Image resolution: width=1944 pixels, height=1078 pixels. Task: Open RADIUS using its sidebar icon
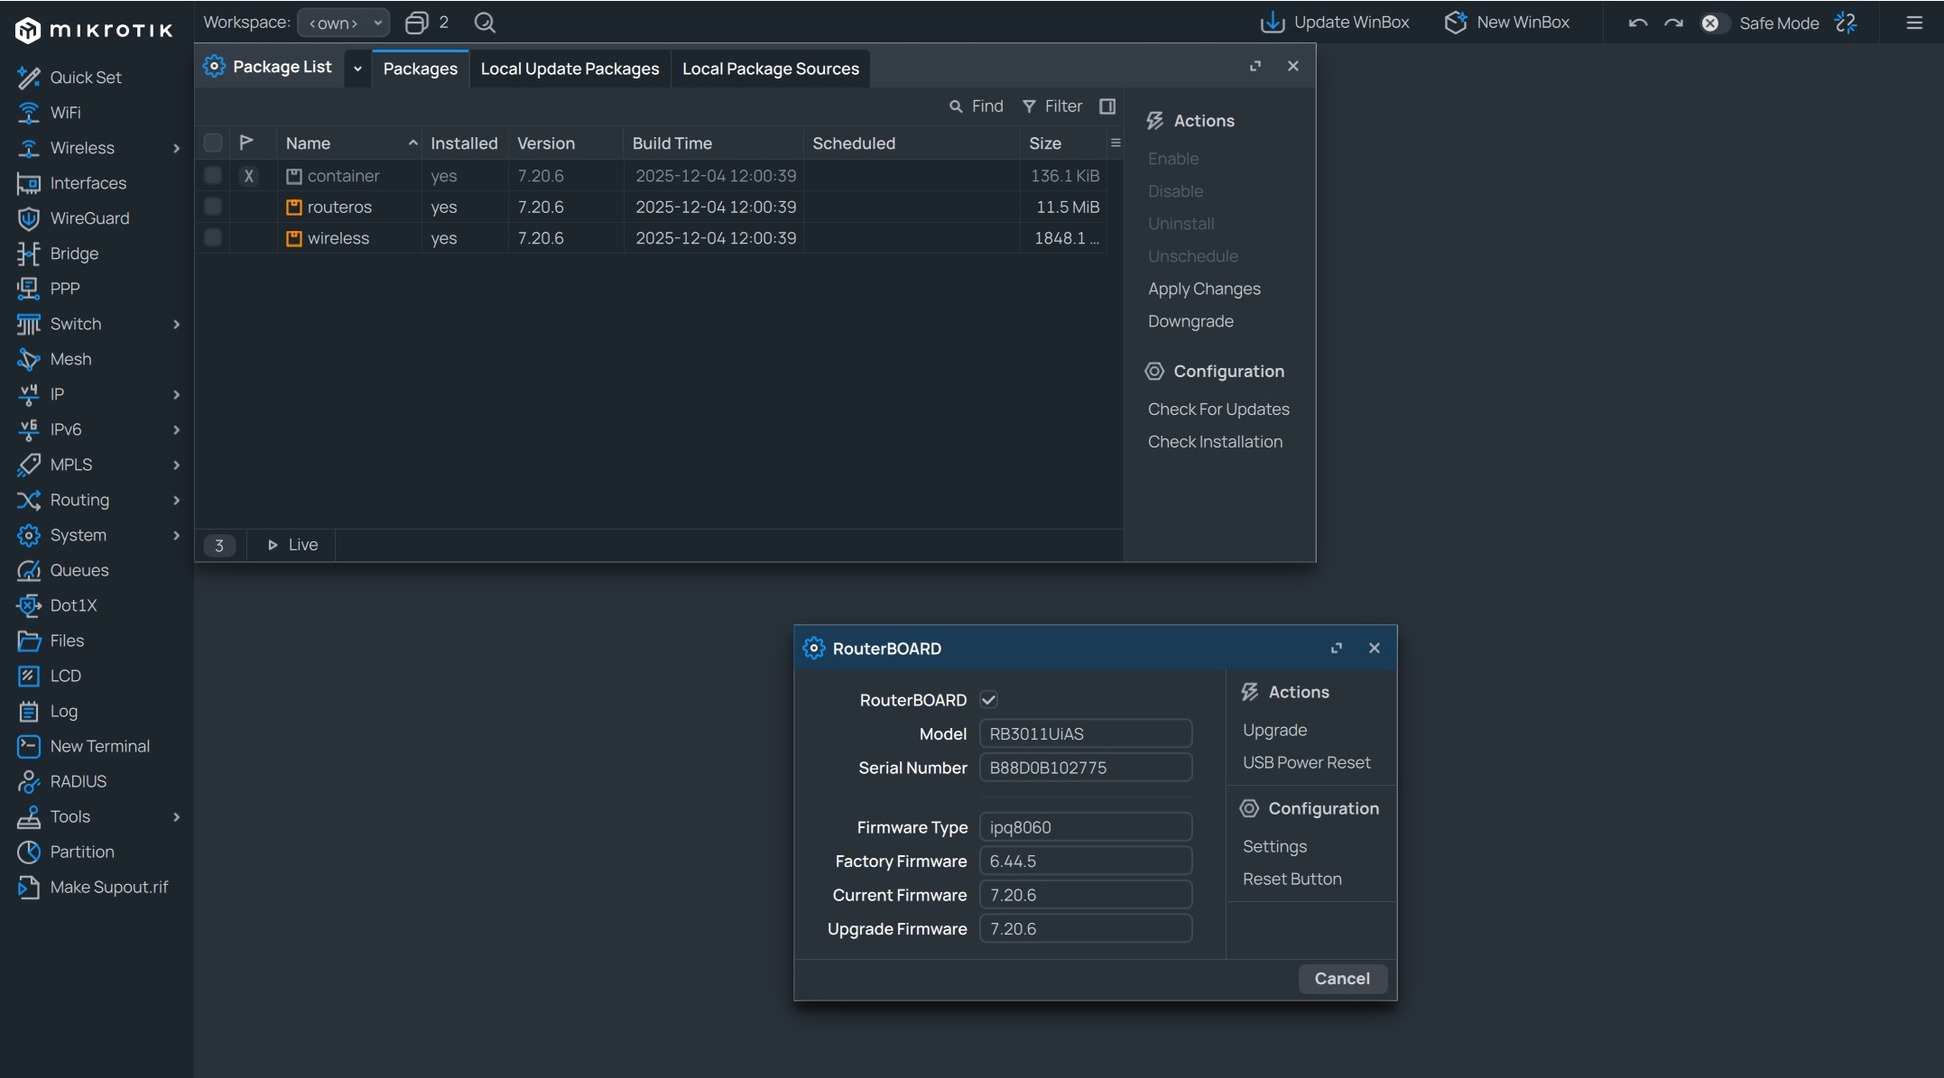(x=29, y=781)
